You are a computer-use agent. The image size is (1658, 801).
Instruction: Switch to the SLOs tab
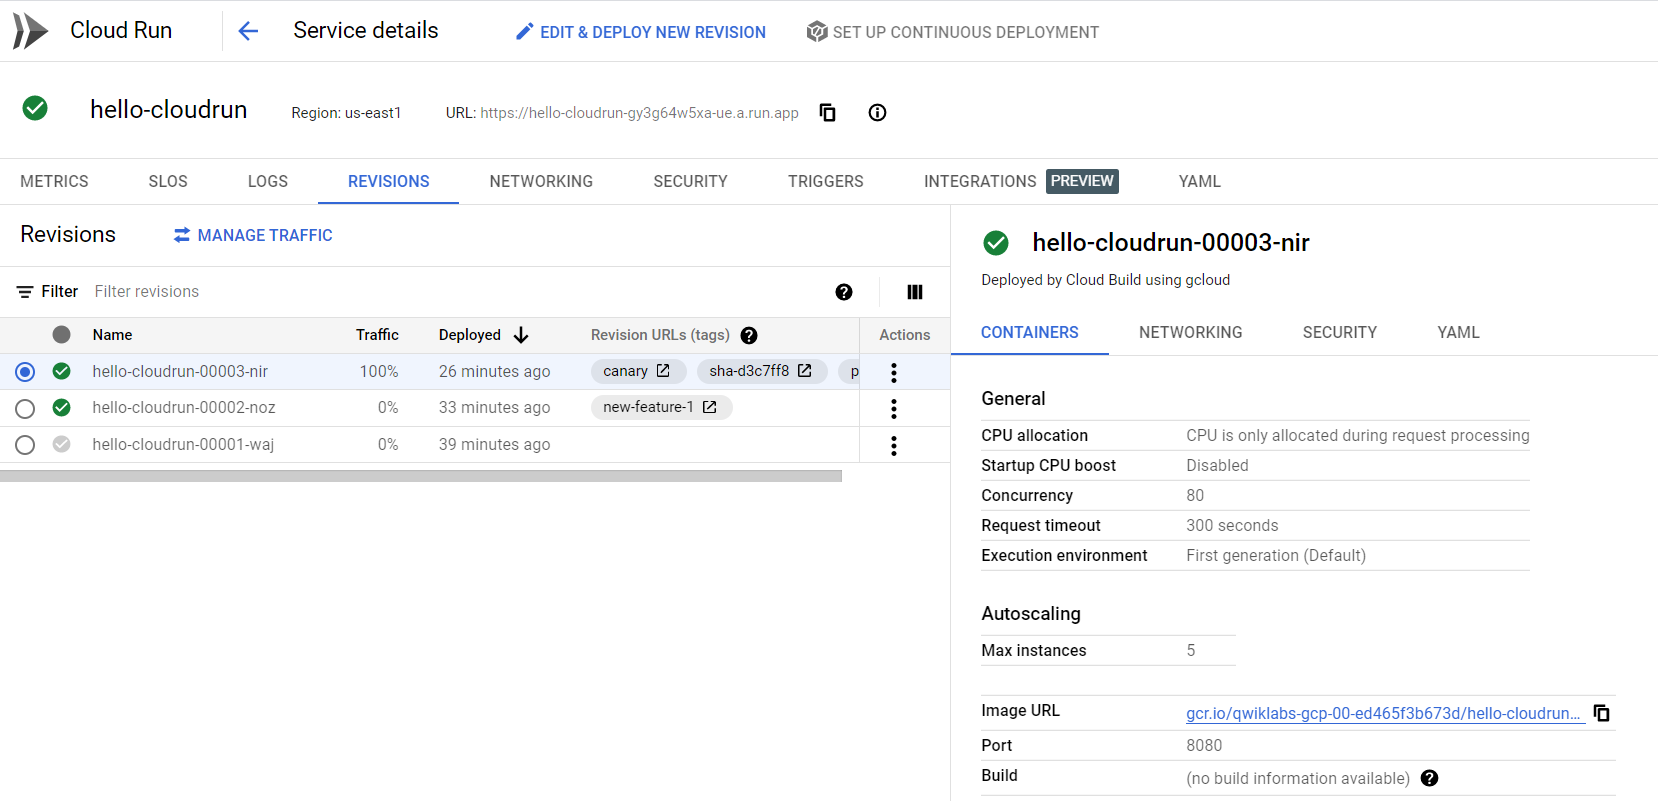click(168, 181)
